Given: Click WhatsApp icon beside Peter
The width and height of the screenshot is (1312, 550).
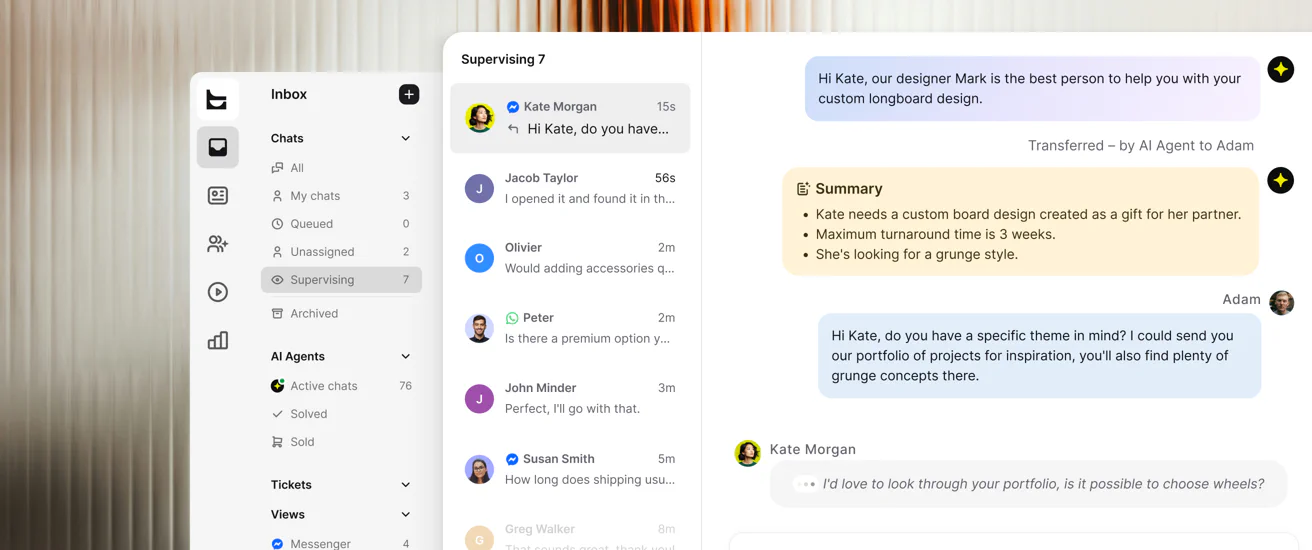Looking at the screenshot, I should pyautogui.click(x=512, y=318).
